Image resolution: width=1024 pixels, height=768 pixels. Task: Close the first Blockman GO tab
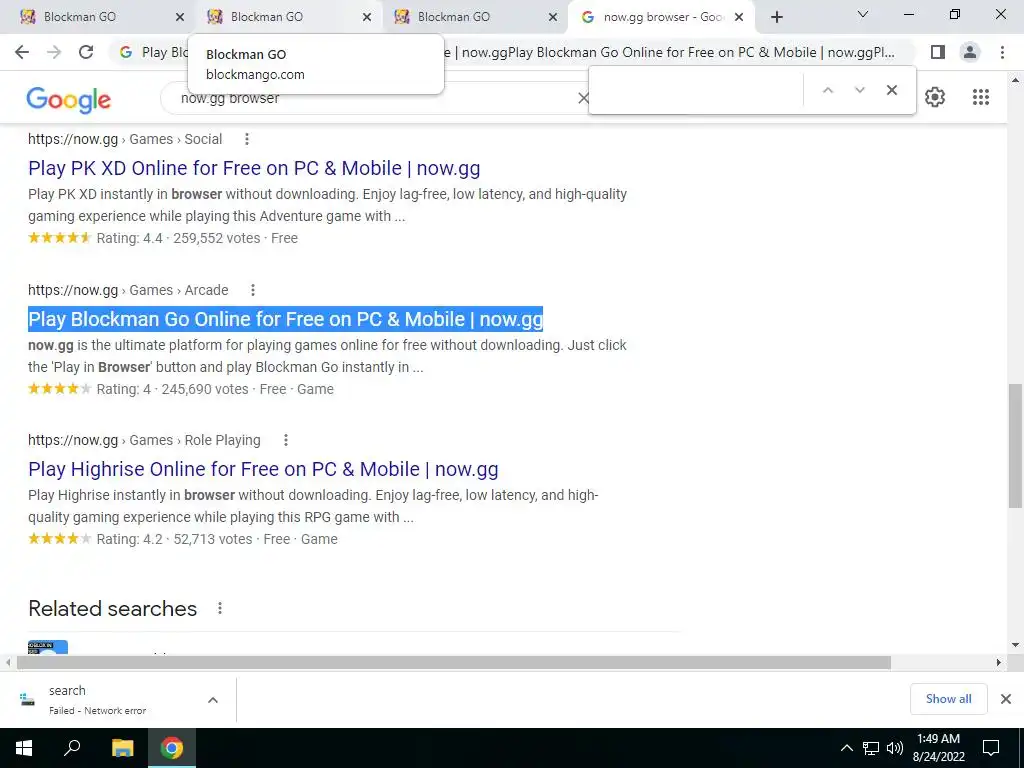180,17
